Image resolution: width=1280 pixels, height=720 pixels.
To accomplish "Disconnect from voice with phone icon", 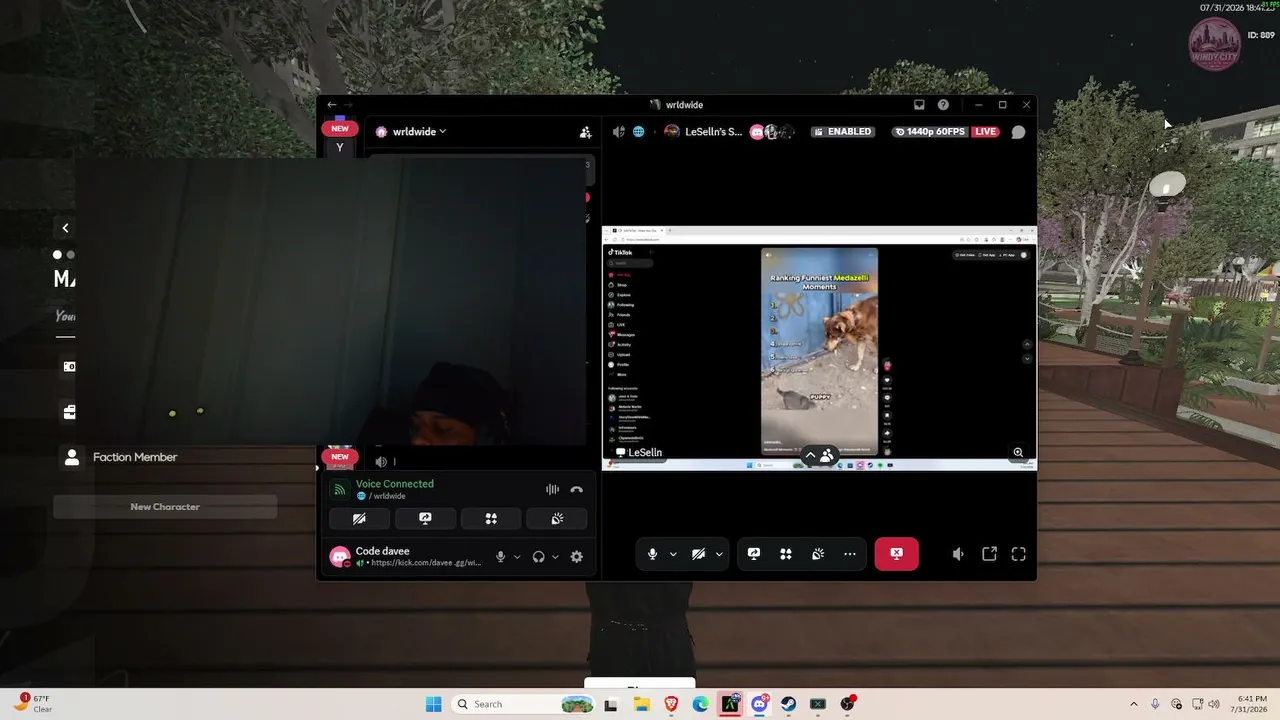I will point(576,490).
